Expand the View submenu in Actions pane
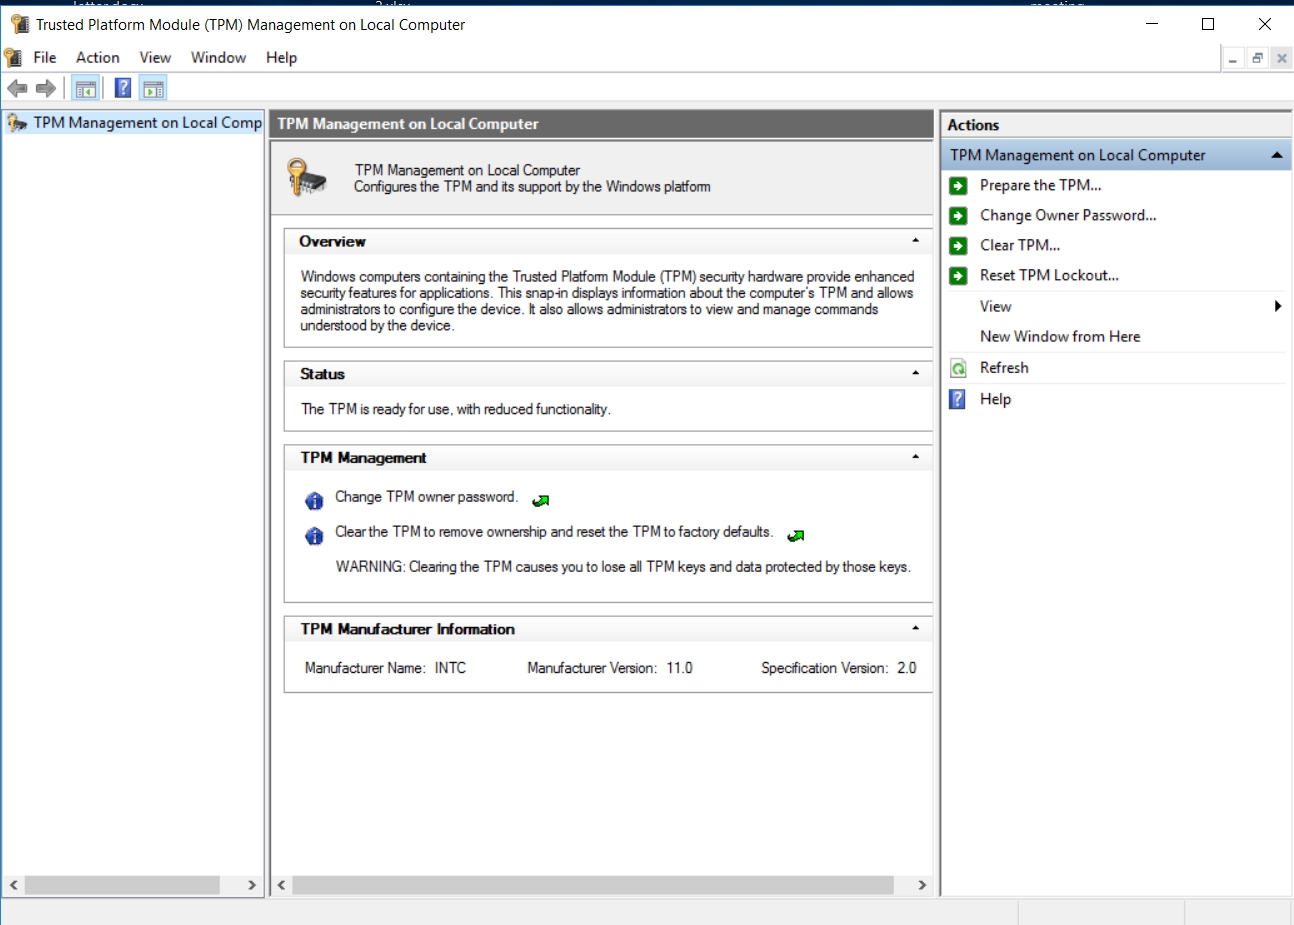The width and height of the screenshot is (1294, 925). [1277, 306]
